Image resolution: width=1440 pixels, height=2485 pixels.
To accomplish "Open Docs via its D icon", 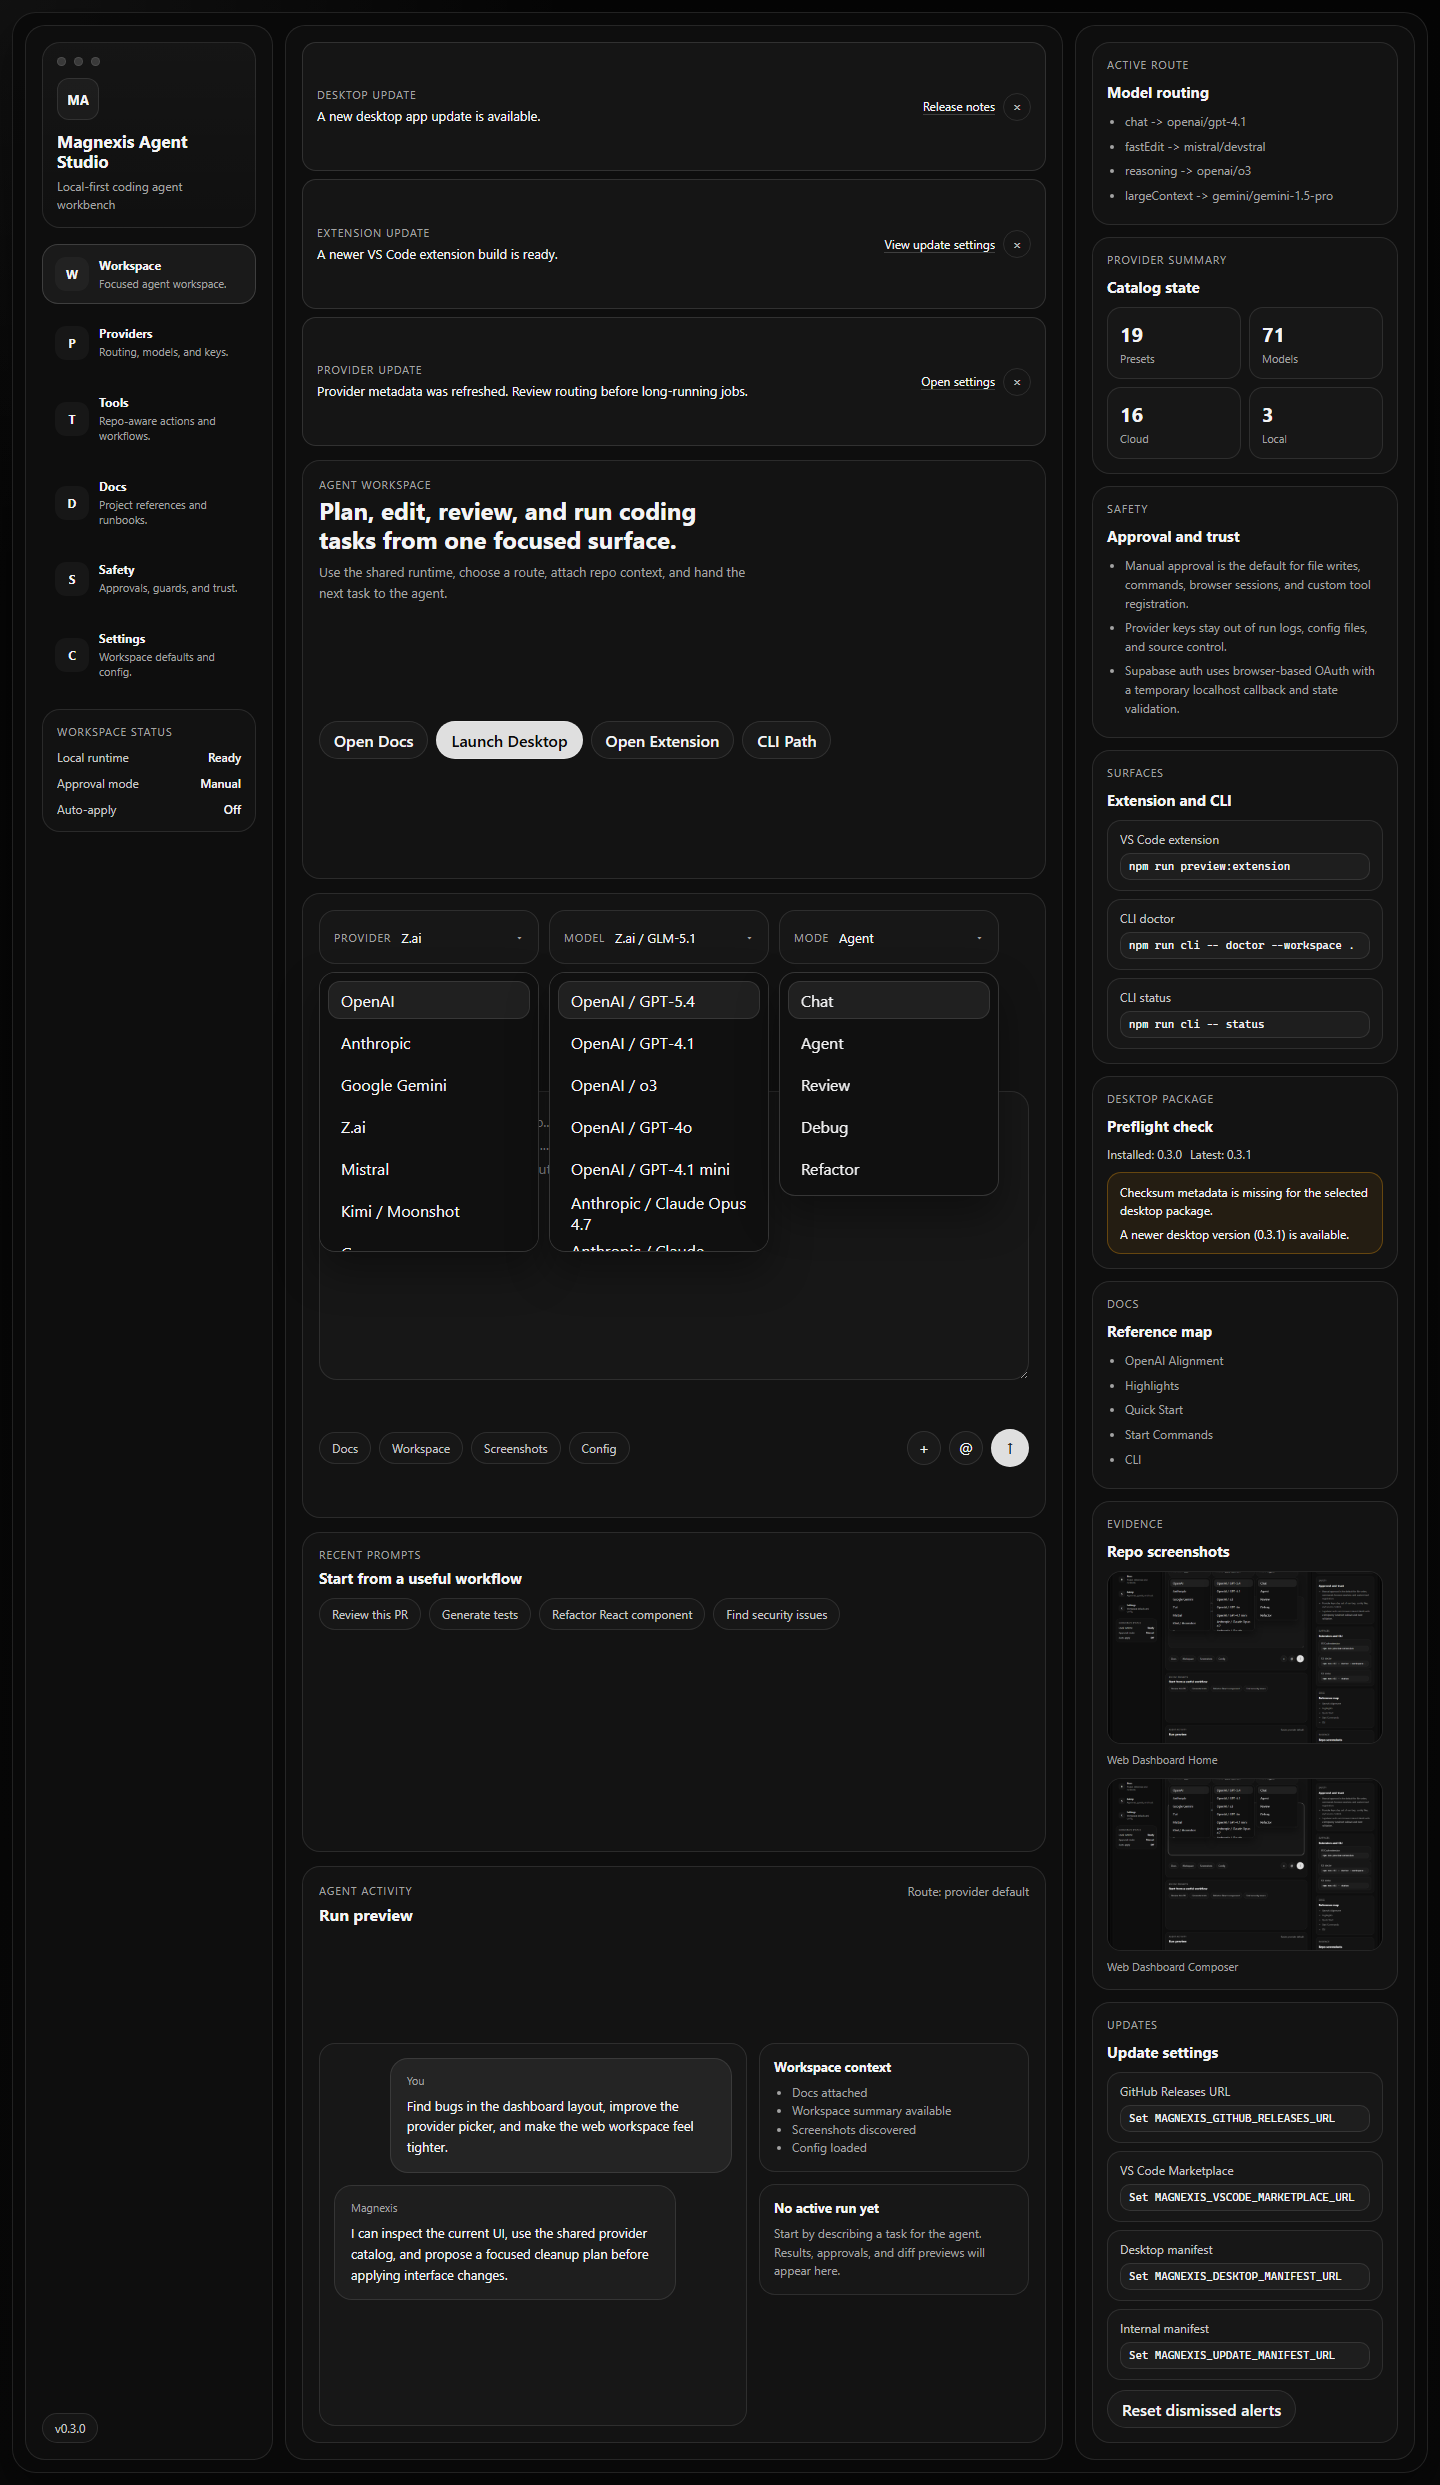I will point(72,503).
